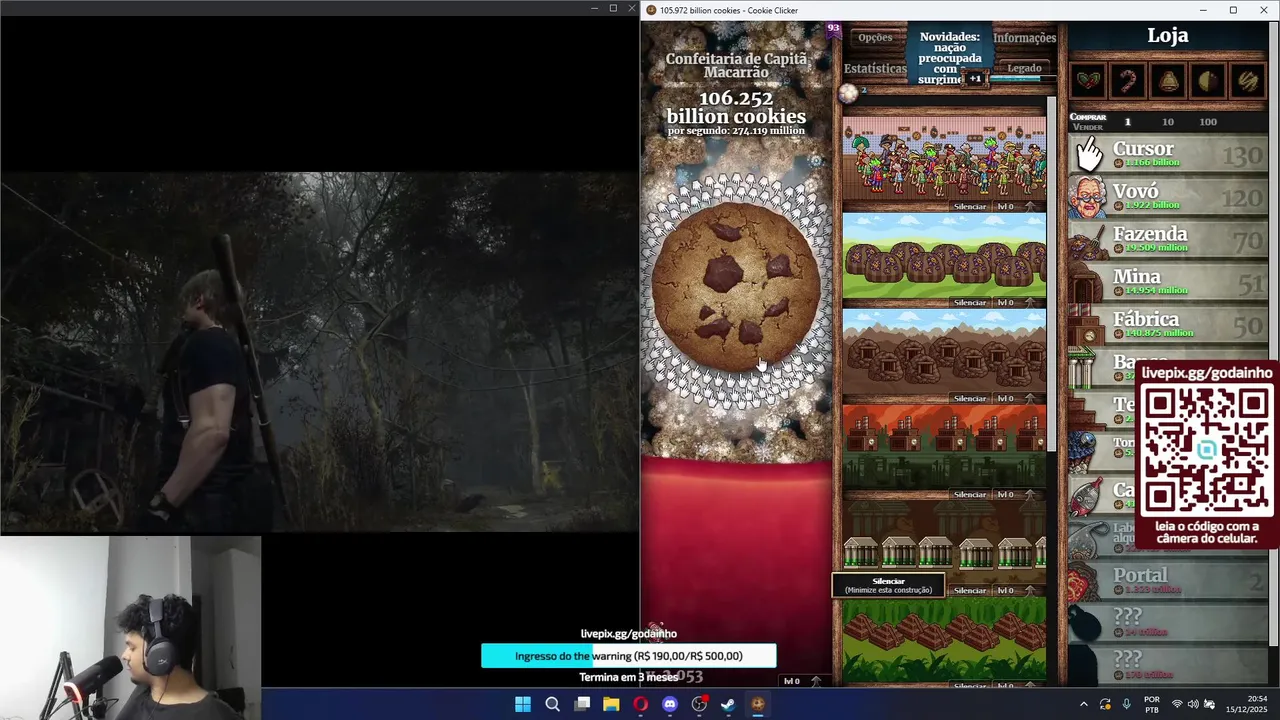
Task: Level up the farm row with lvl 0 arrow
Action: [x=1016, y=302]
